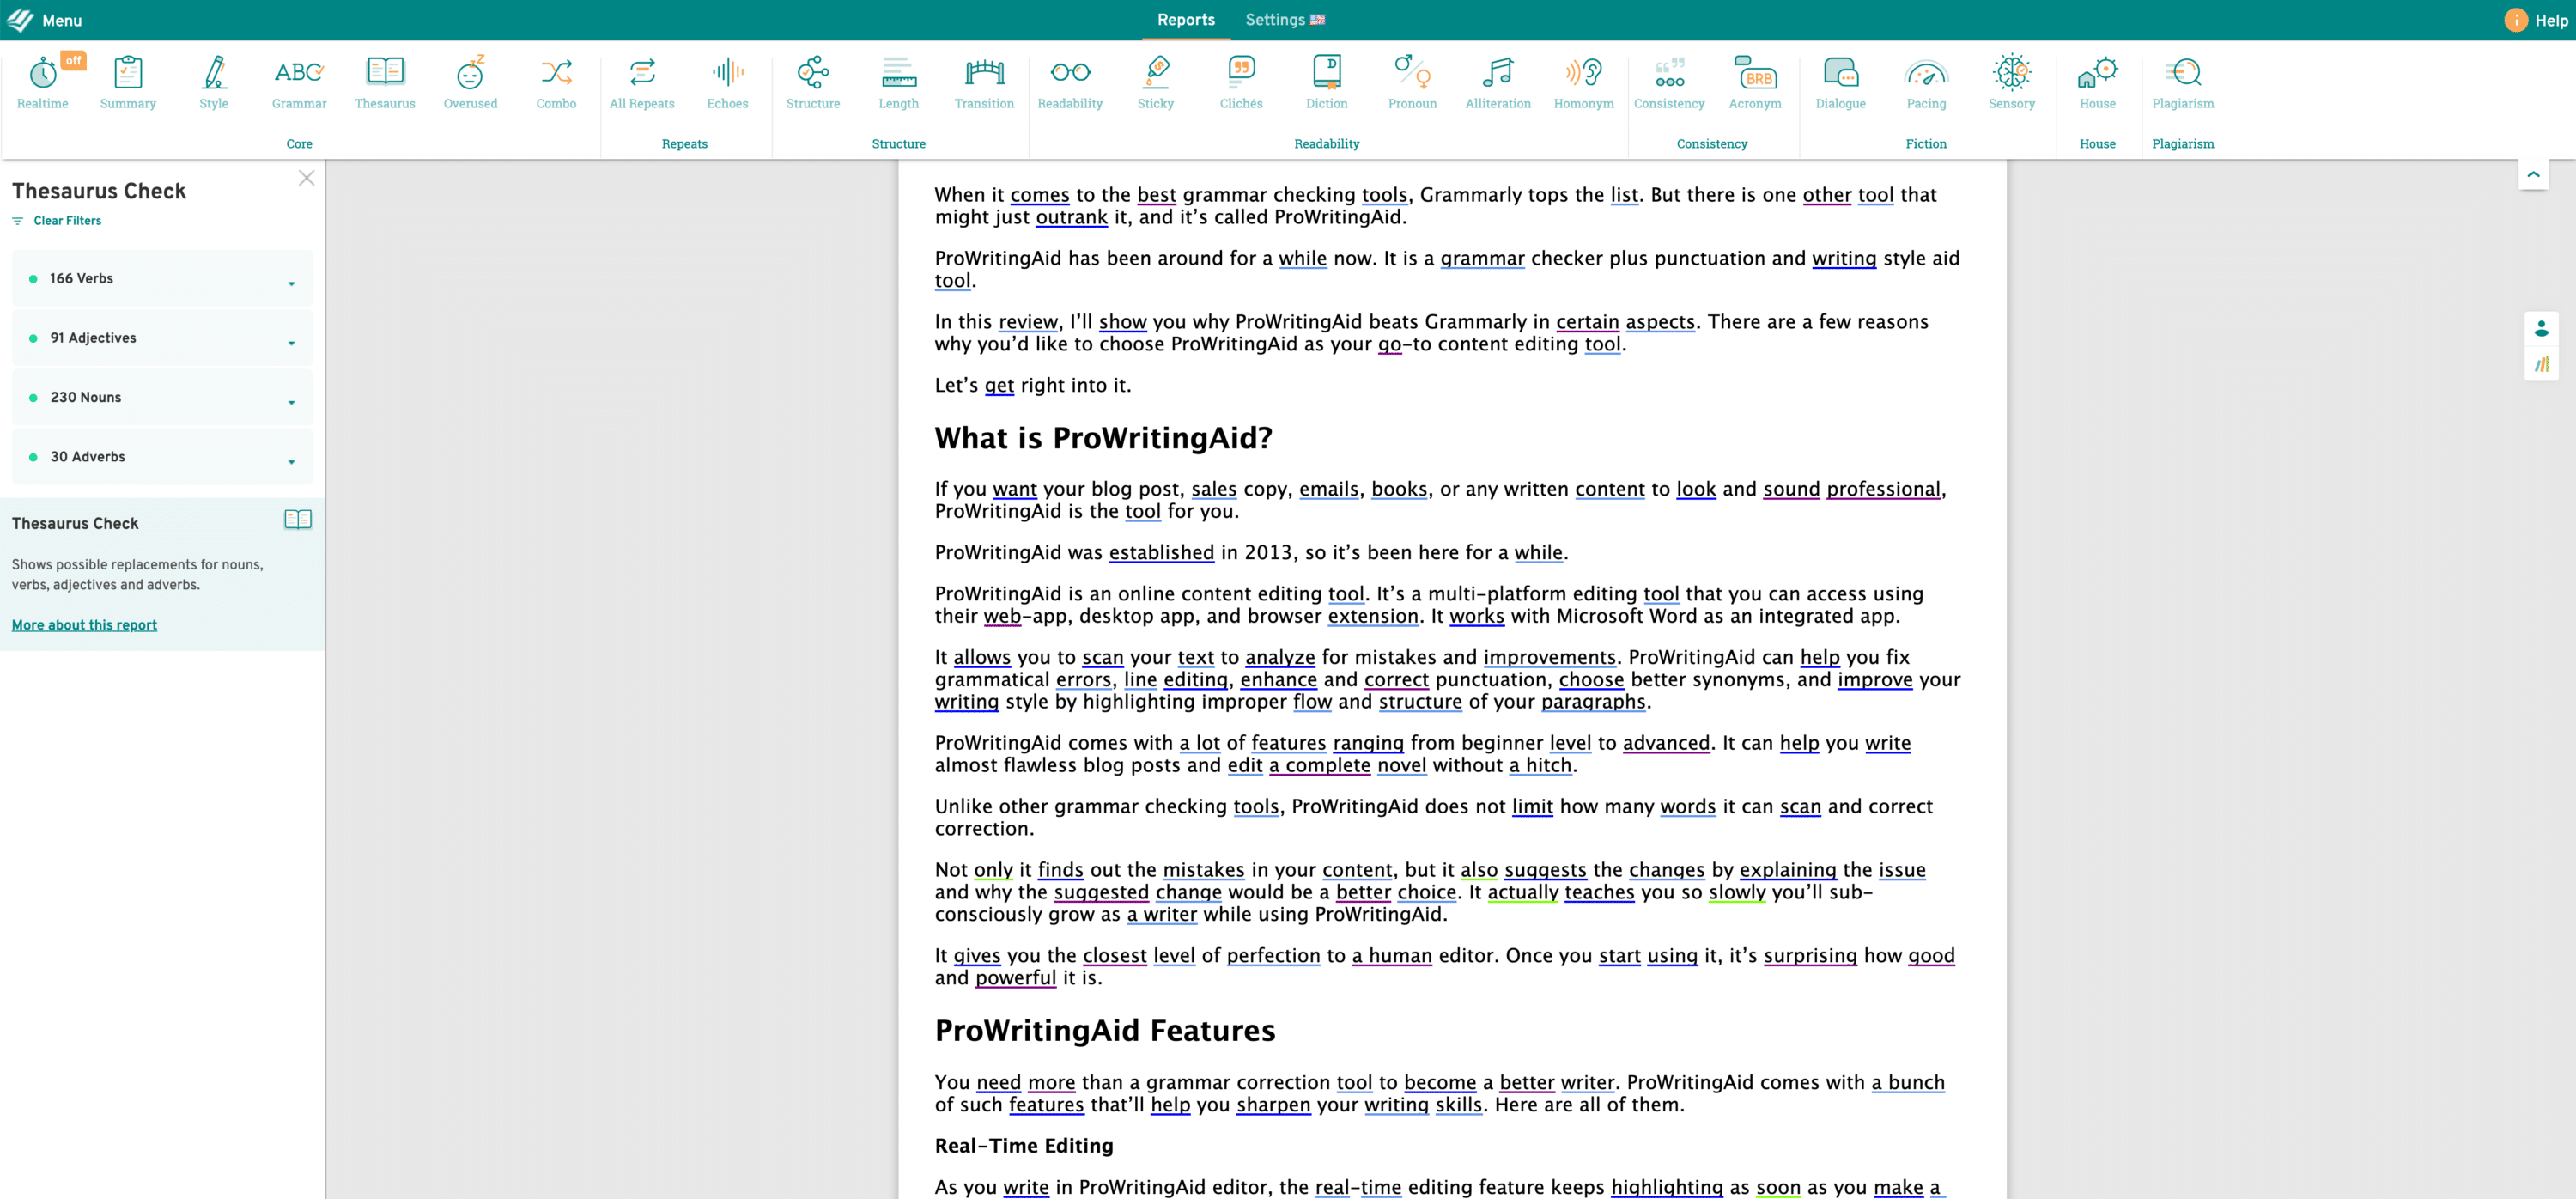Screen dimensions: 2576x1199
Task: Run the Alliteration report
Action: 1497,82
